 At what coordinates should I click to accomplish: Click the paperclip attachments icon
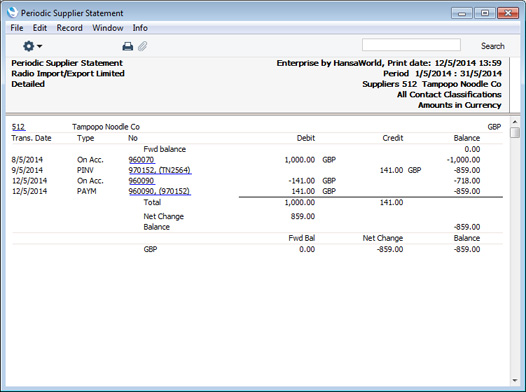pyautogui.click(x=143, y=46)
